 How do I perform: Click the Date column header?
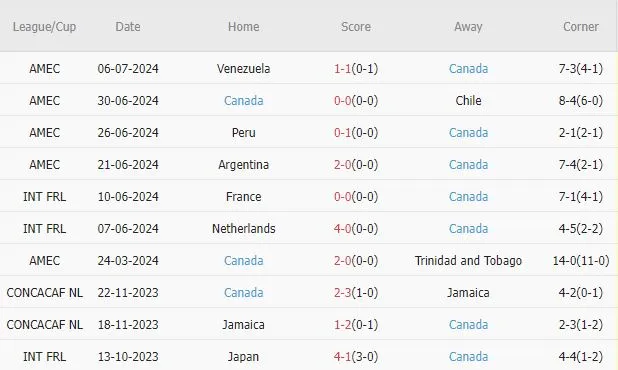[x=128, y=27]
